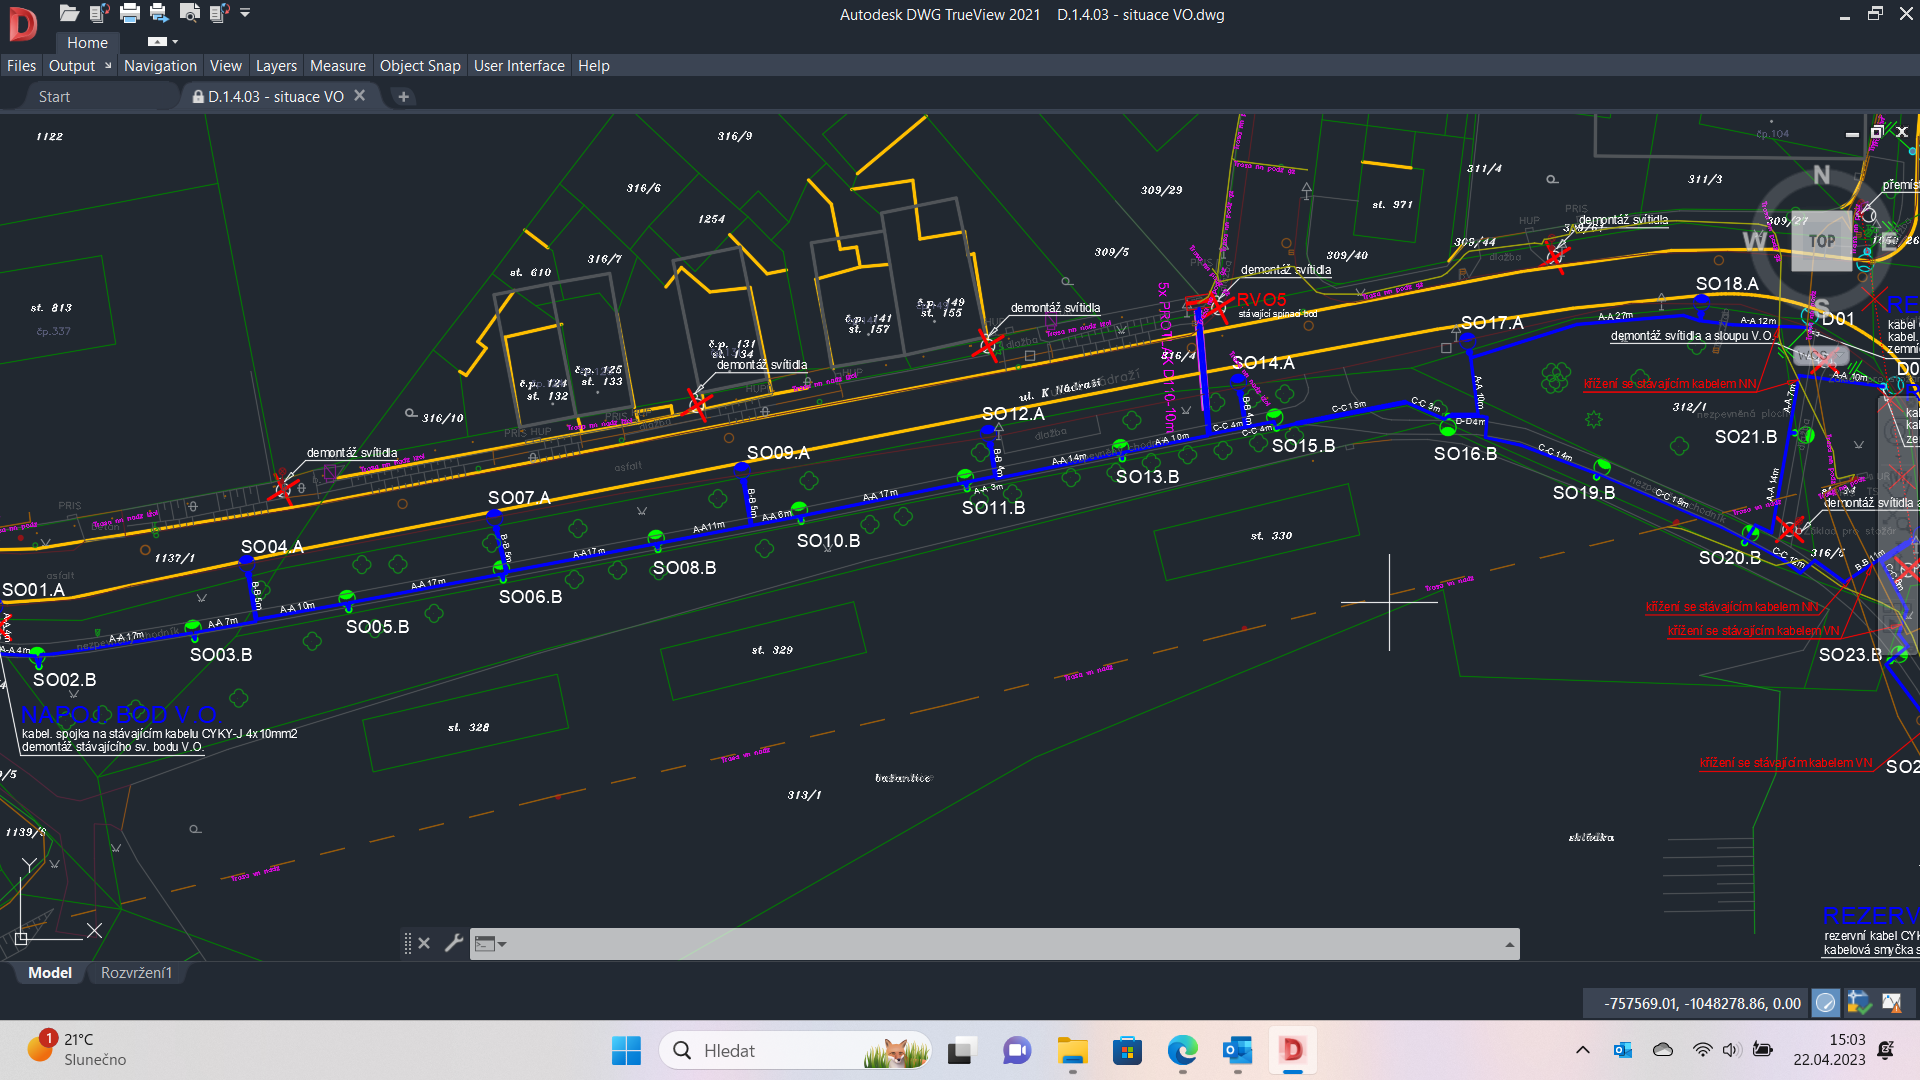This screenshot has height=1080, width=1920.
Task: Open the Windows Start menu
Action: click(626, 1050)
